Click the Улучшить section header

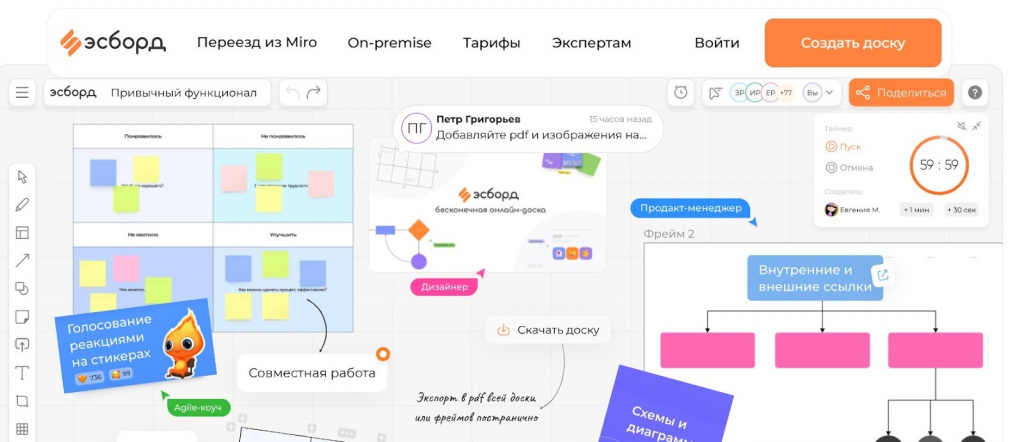pos(283,234)
